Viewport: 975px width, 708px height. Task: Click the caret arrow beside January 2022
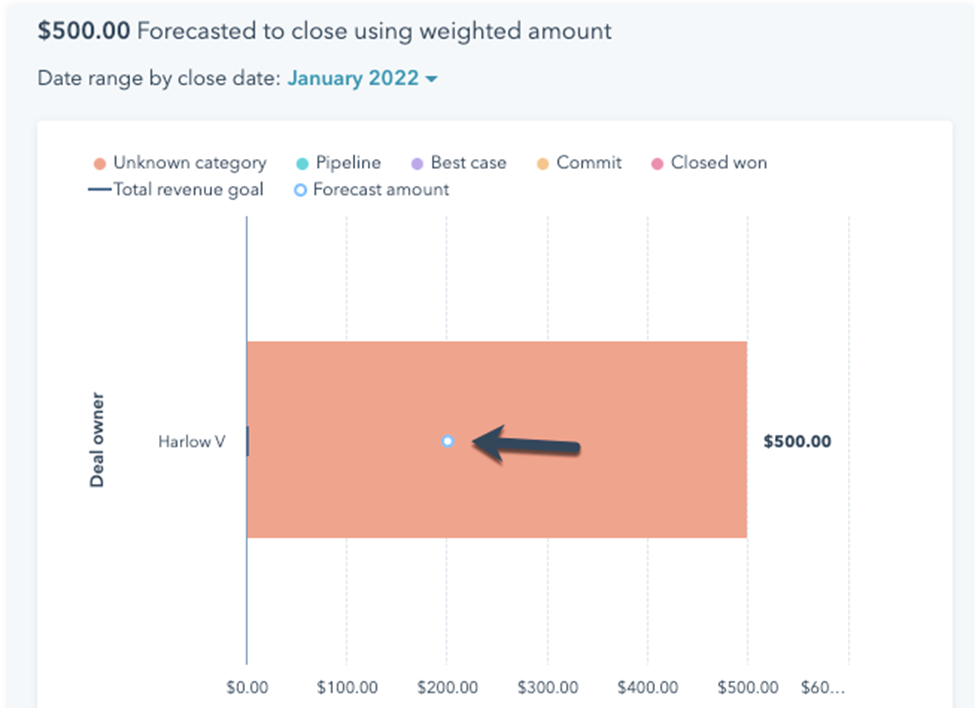pyautogui.click(x=431, y=79)
